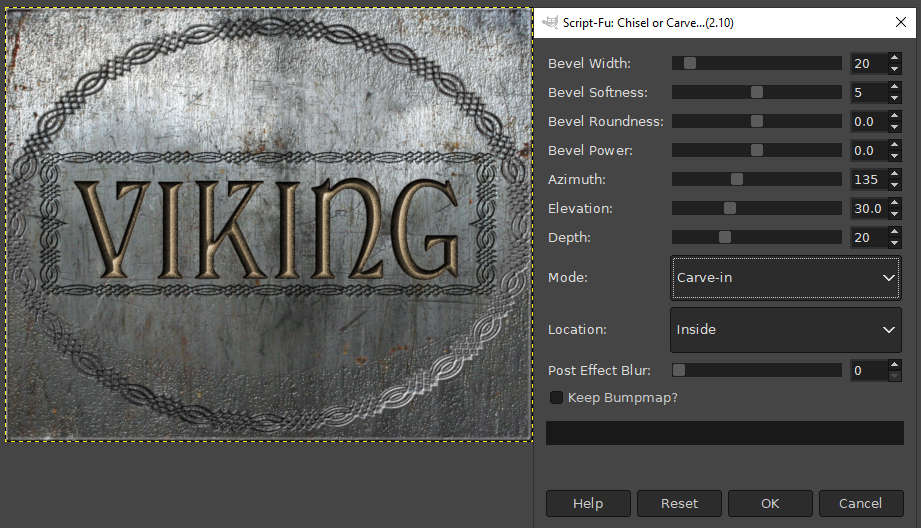Reset the script parameters to defaults
The image size is (921, 528).
pos(679,503)
